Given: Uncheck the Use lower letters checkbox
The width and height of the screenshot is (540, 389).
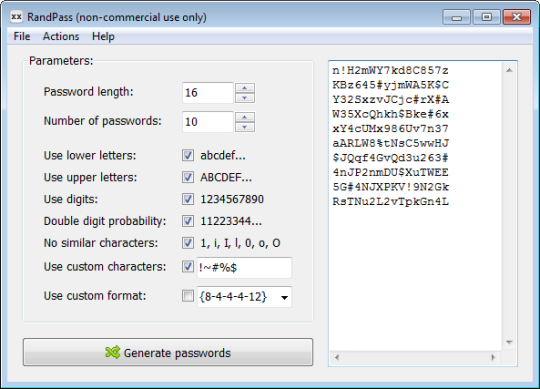Looking at the screenshot, I should tap(188, 155).
